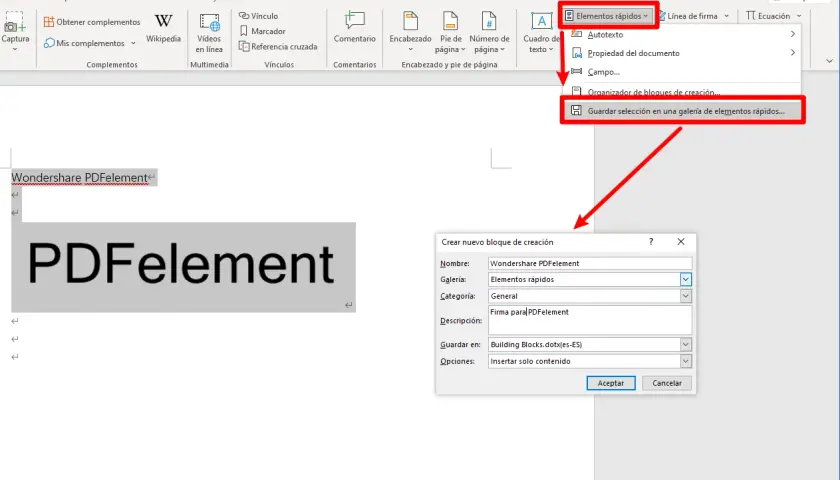The height and width of the screenshot is (480, 840).
Task: Choose Campo... menu entry
Action: click(683, 72)
